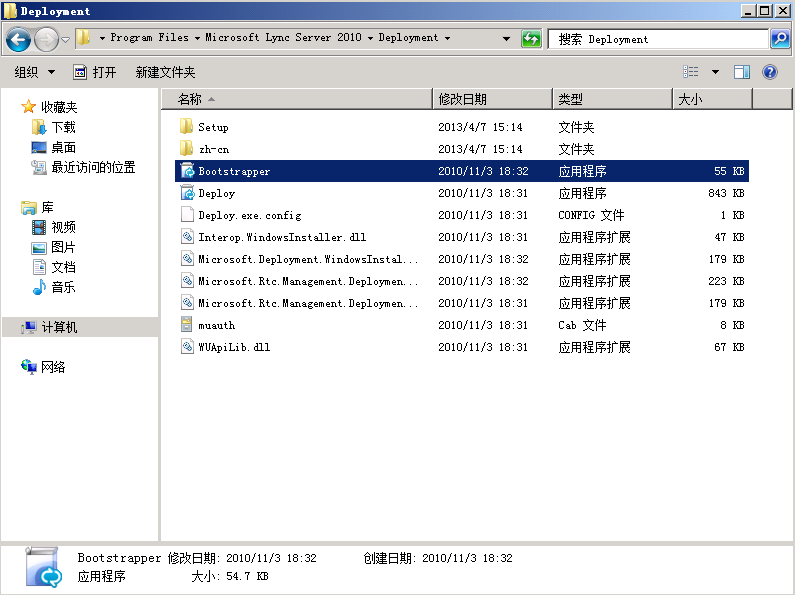Click the muauth file name
The image size is (795, 595).
216,325
